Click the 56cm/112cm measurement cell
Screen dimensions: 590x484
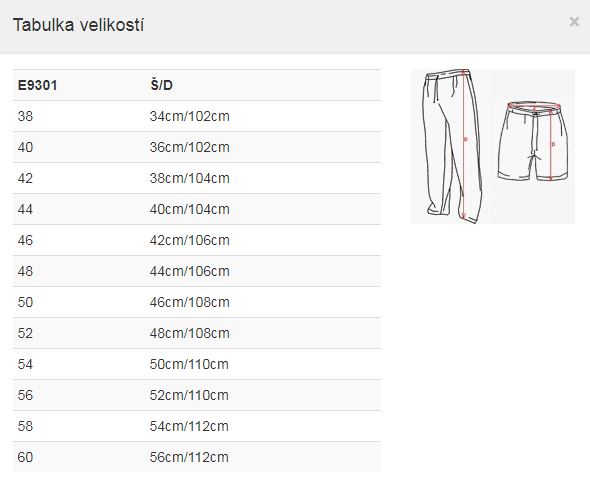pos(189,457)
